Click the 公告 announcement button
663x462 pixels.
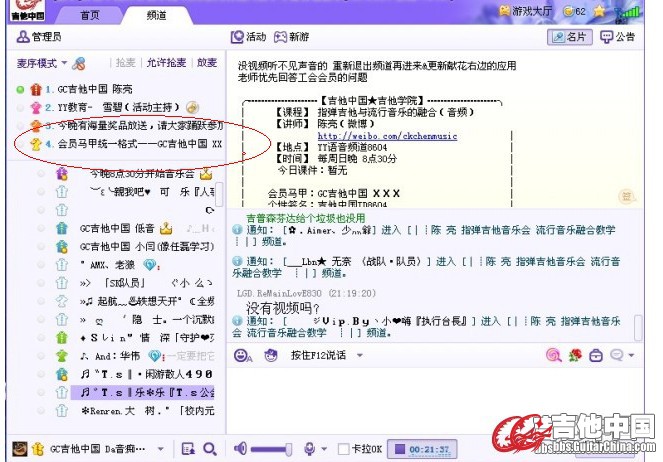tap(618, 37)
